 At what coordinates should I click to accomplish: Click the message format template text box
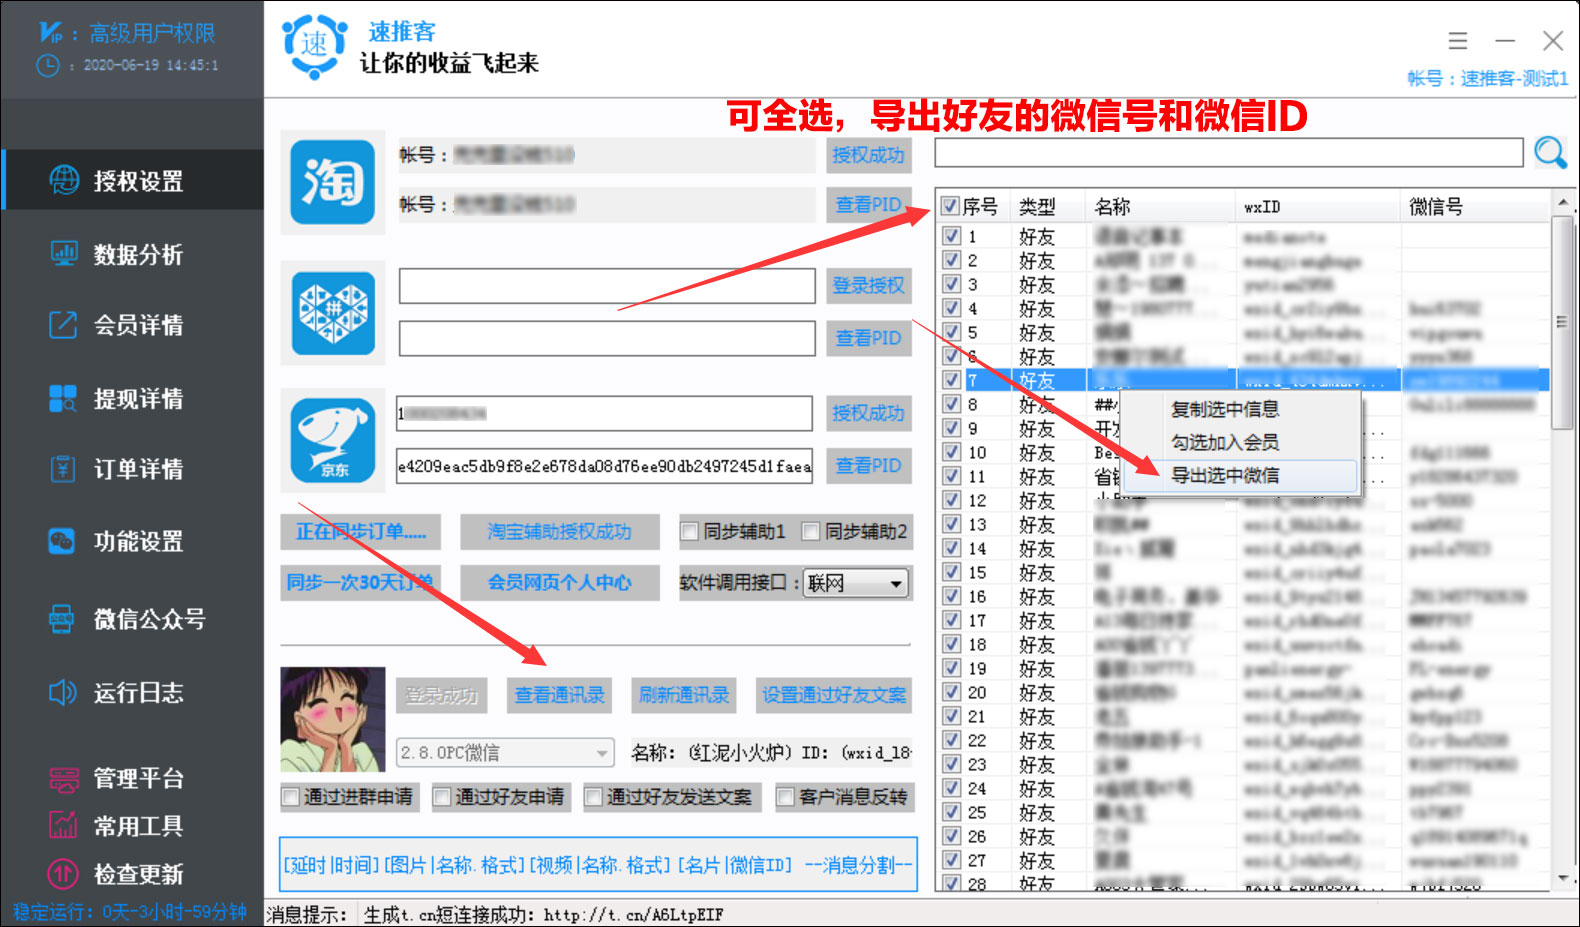pyautogui.click(x=598, y=864)
